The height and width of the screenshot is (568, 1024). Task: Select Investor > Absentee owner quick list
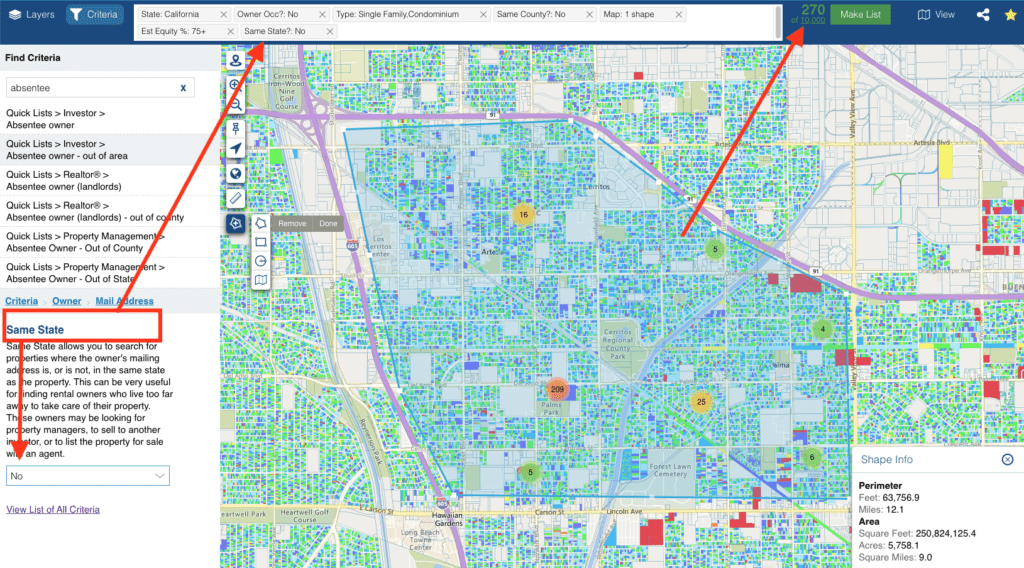pyautogui.click(x=110, y=119)
